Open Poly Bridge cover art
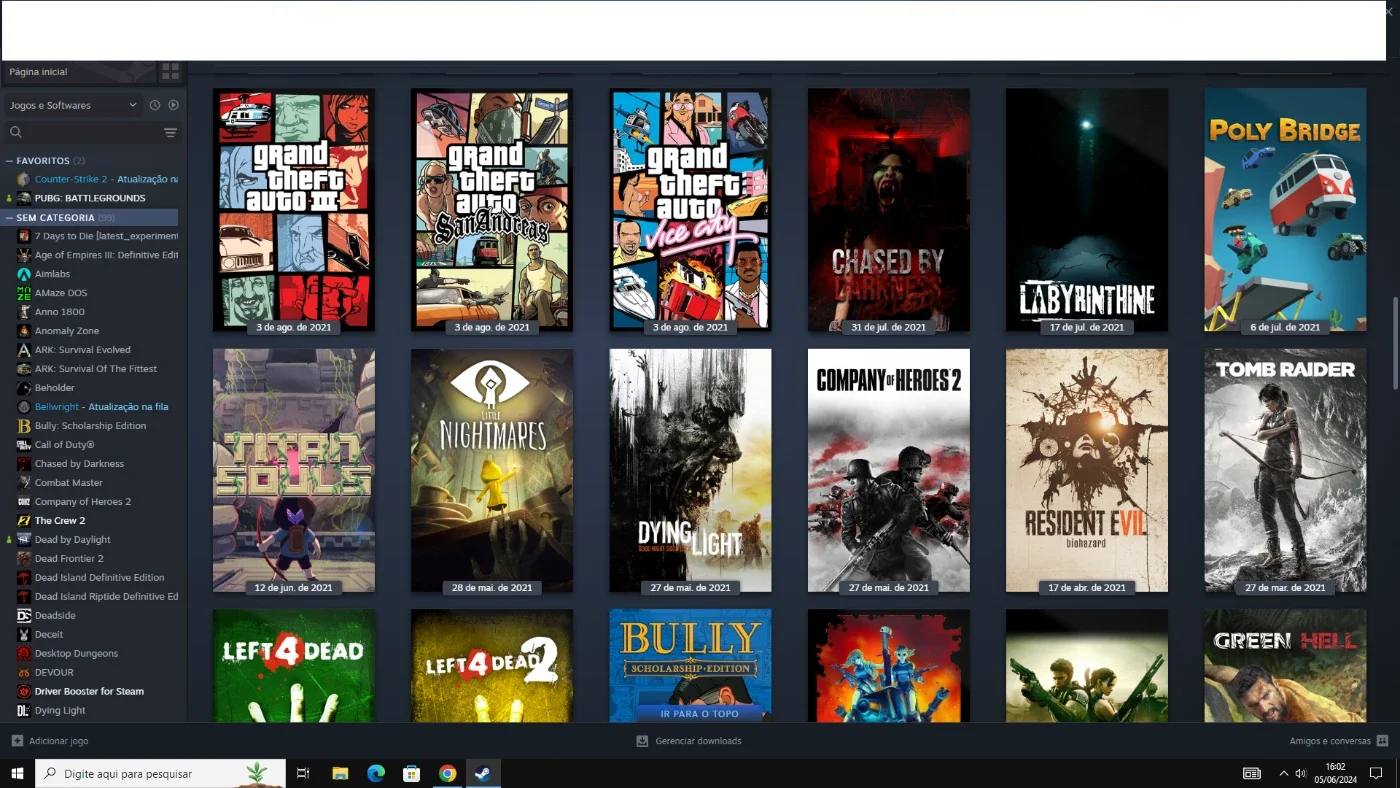Image resolution: width=1400 pixels, height=788 pixels. pyautogui.click(x=1285, y=210)
